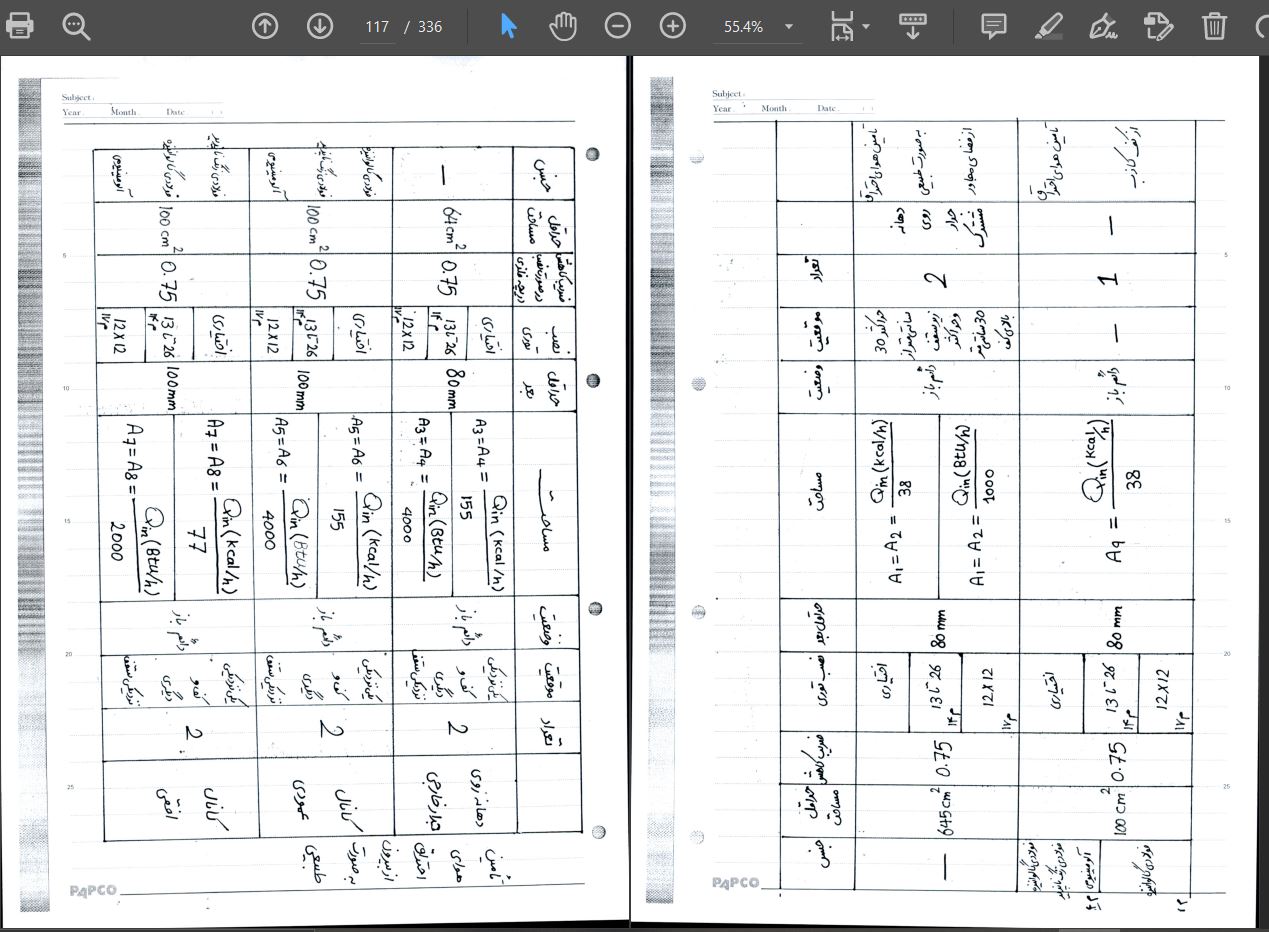Add a comment with speech bubble tool
Image resolution: width=1269 pixels, height=932 pixels.
(x=993, y=26)
